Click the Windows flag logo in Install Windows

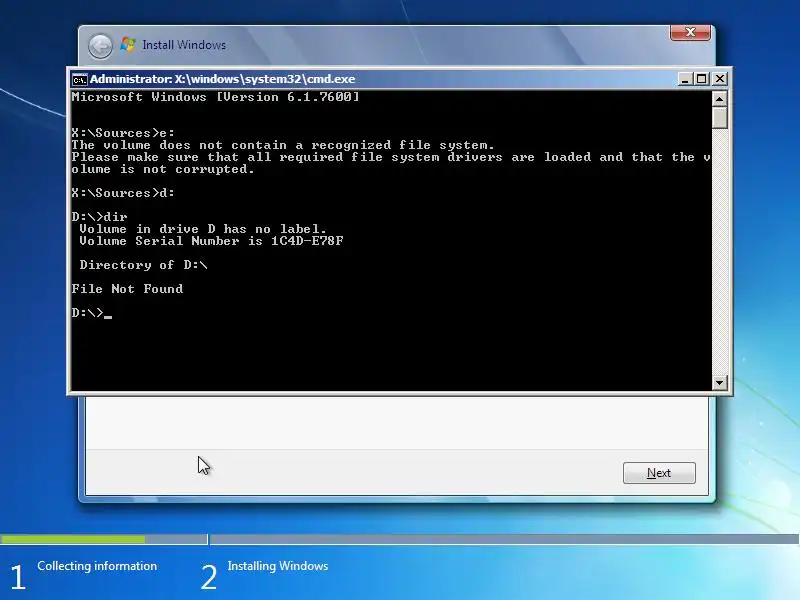point(128,45)
